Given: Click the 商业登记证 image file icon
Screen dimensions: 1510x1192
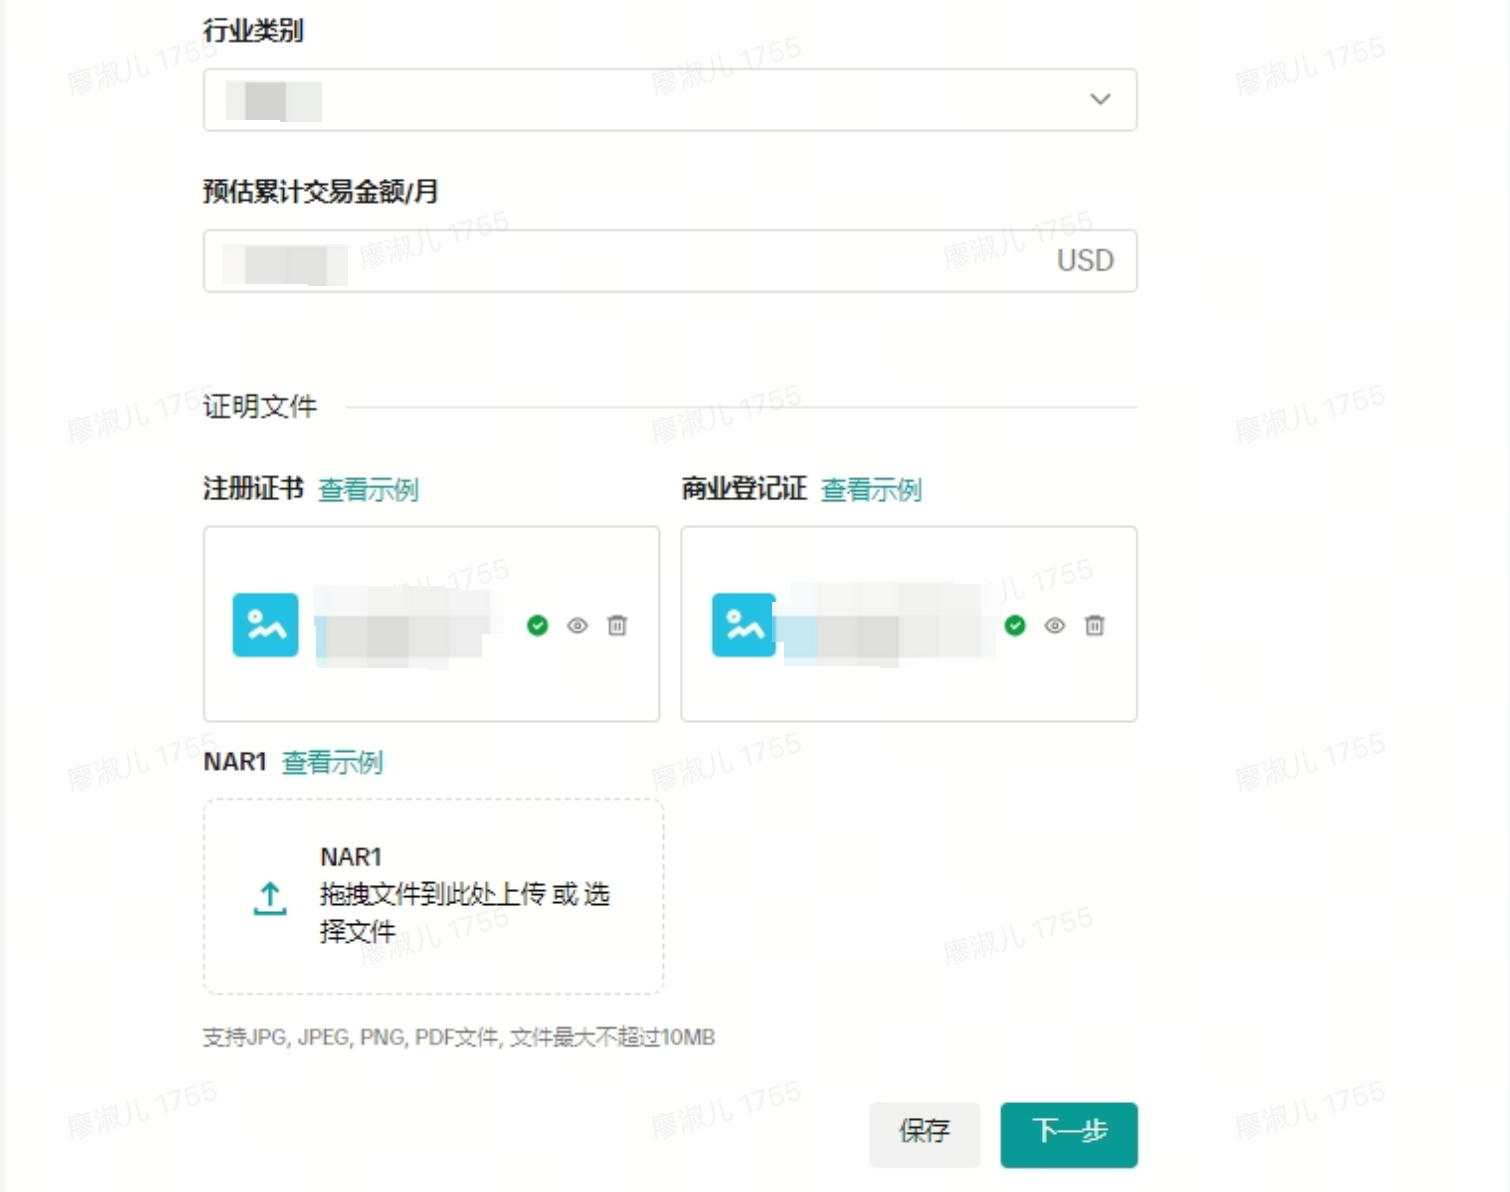Looking at the screenshot, I should pyautogui.click(x=743, y=625).
